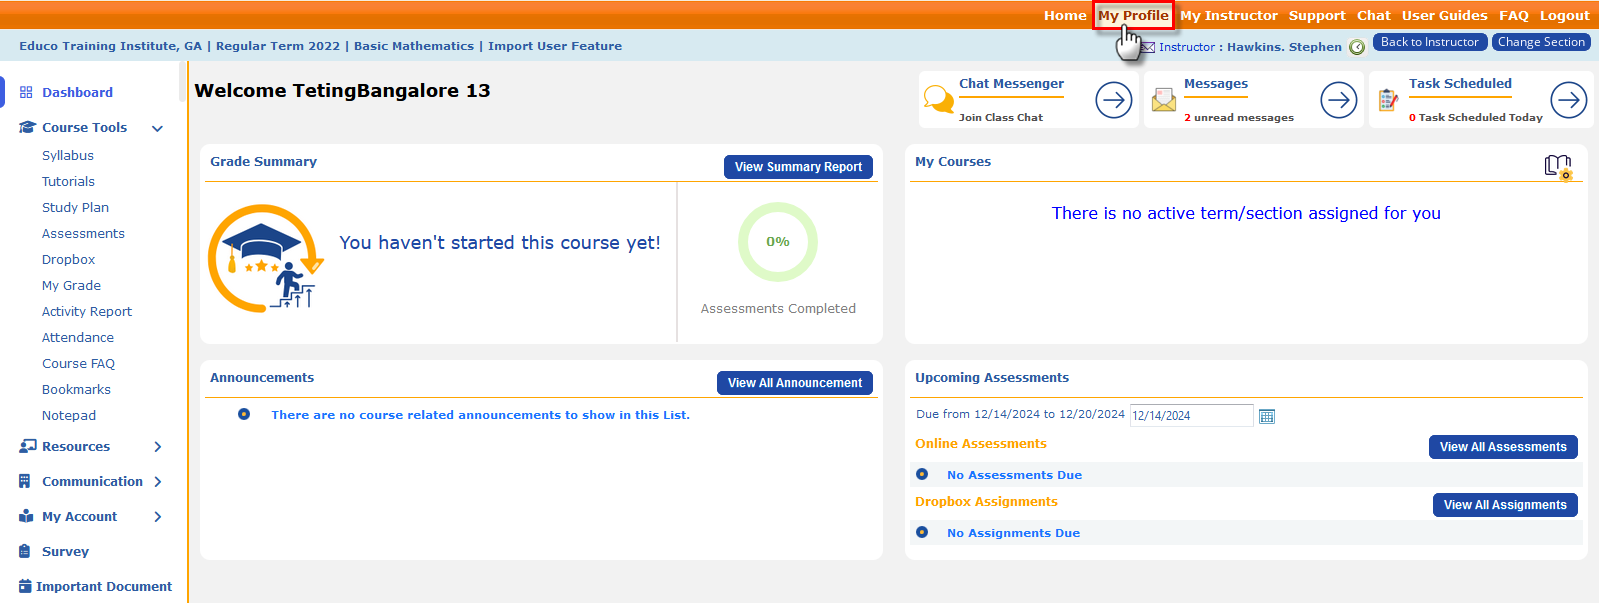This screenshot has width=1599, height=603.
Task: Select the announcements list radio bullet
Action: (244, 414)
